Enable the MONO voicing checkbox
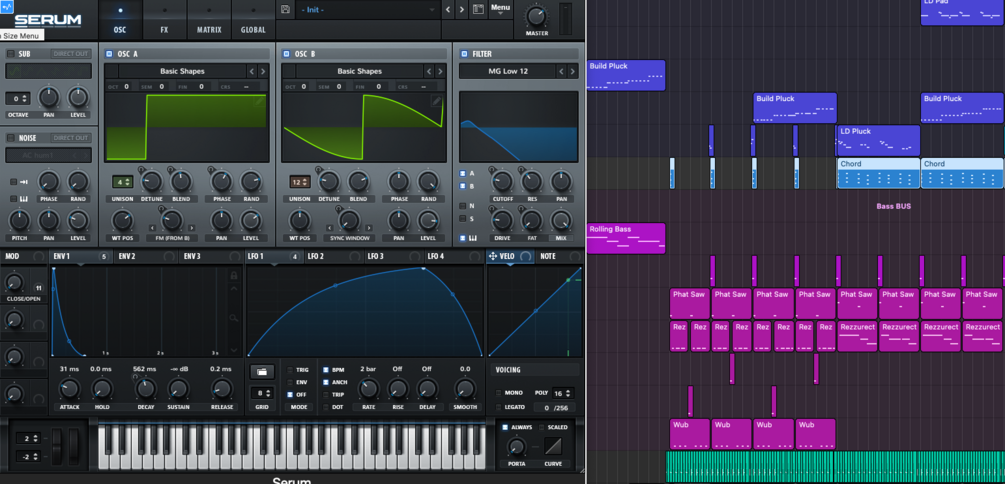 (499, 392)
